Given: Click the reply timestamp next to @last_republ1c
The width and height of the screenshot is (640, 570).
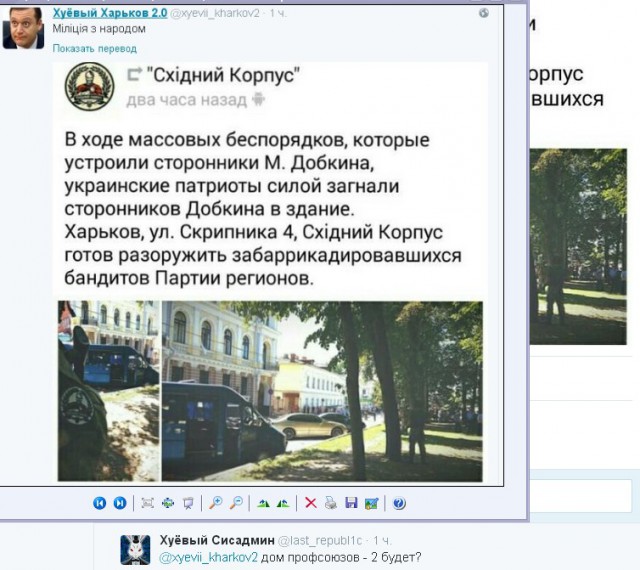Looking at the screenshot, I should [x=382, y=541].
